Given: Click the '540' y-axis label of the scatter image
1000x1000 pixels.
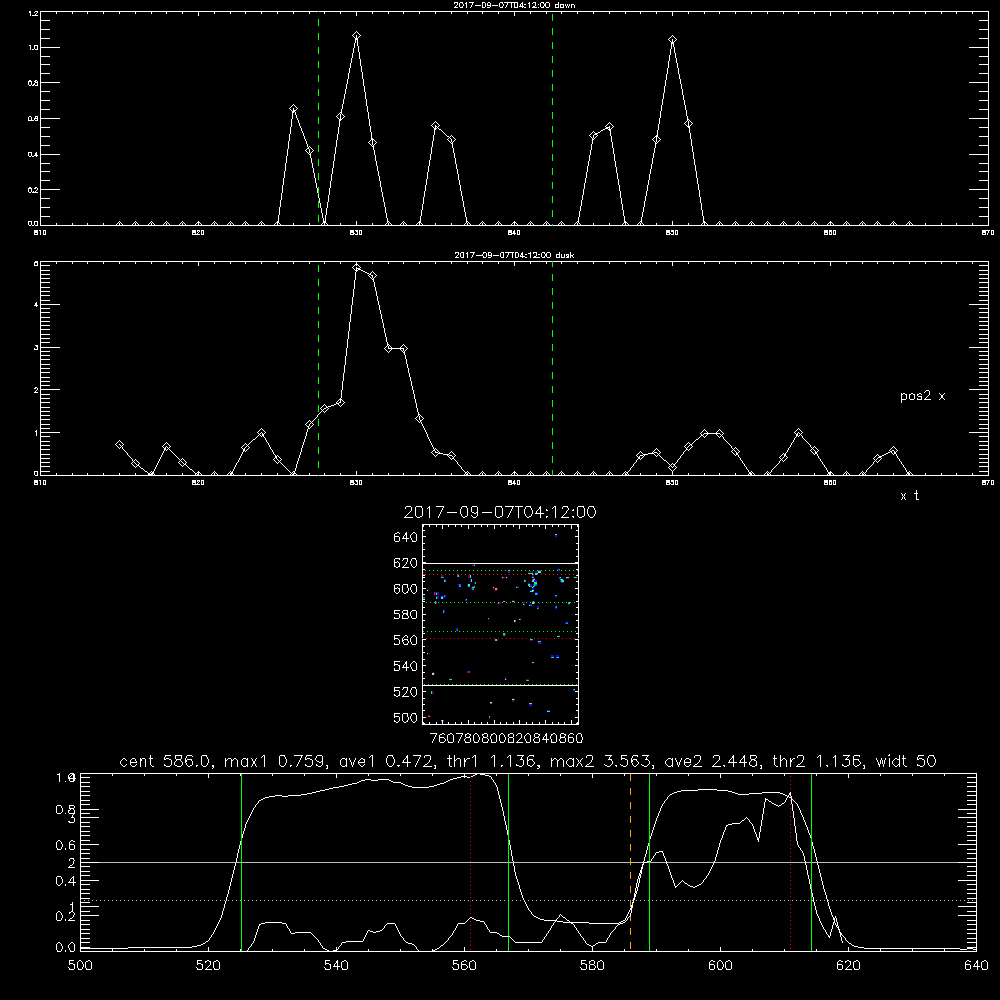Looking at the screenshot, I should coord(406,666).
